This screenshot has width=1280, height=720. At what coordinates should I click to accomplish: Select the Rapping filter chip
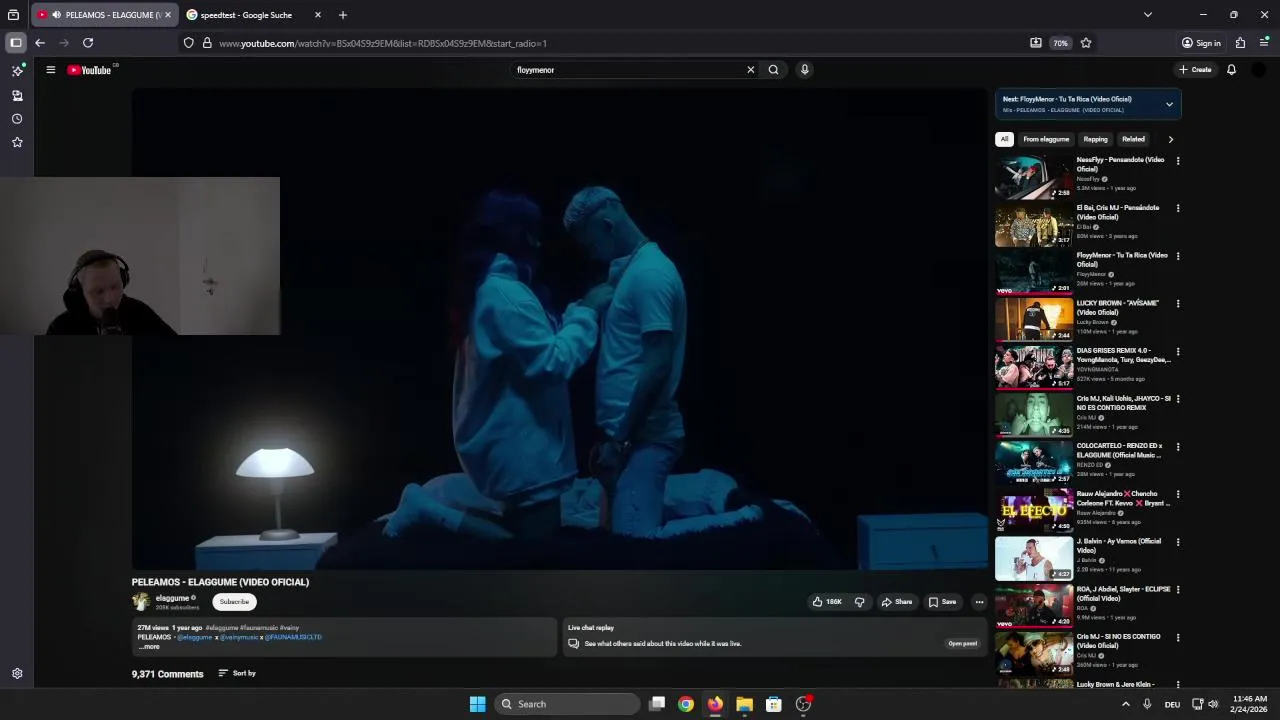1095,139
